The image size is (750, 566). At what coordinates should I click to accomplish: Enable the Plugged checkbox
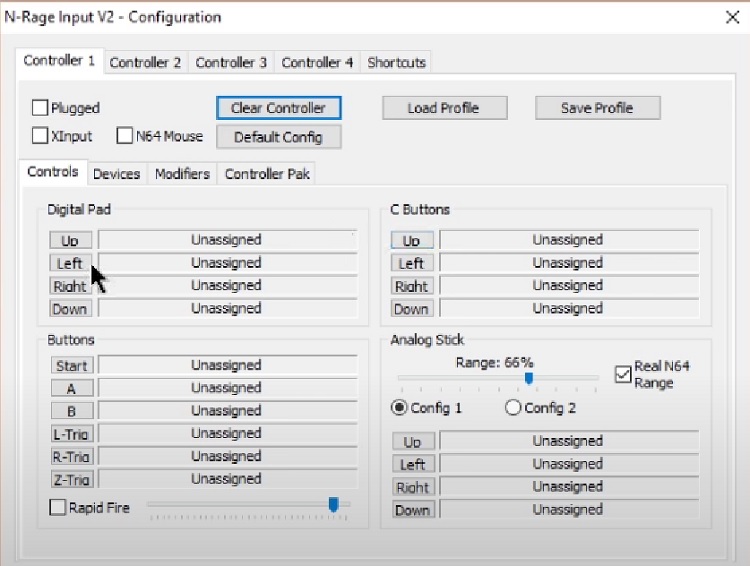click(41, 108)
